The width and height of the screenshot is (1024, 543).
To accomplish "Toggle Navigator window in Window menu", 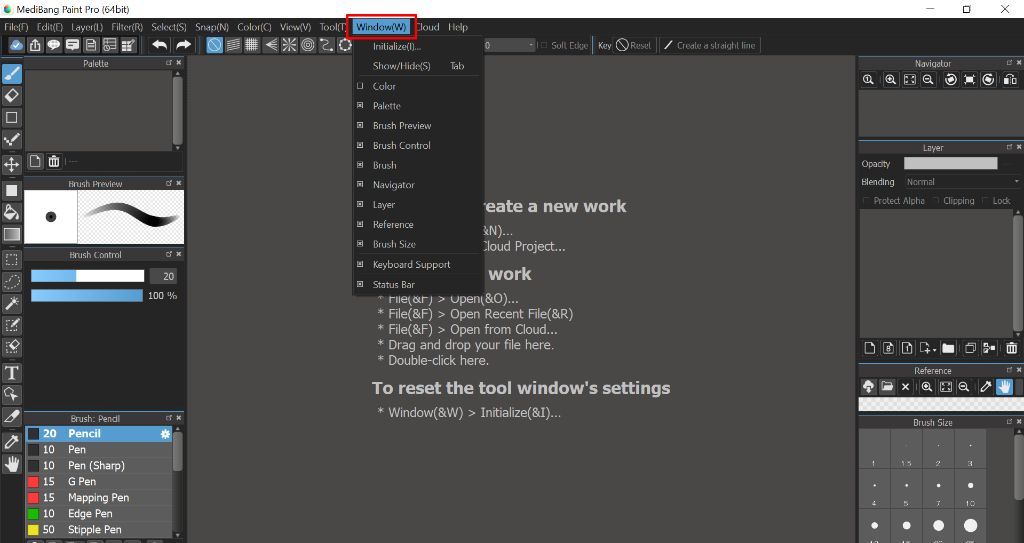I will (393, 185).
